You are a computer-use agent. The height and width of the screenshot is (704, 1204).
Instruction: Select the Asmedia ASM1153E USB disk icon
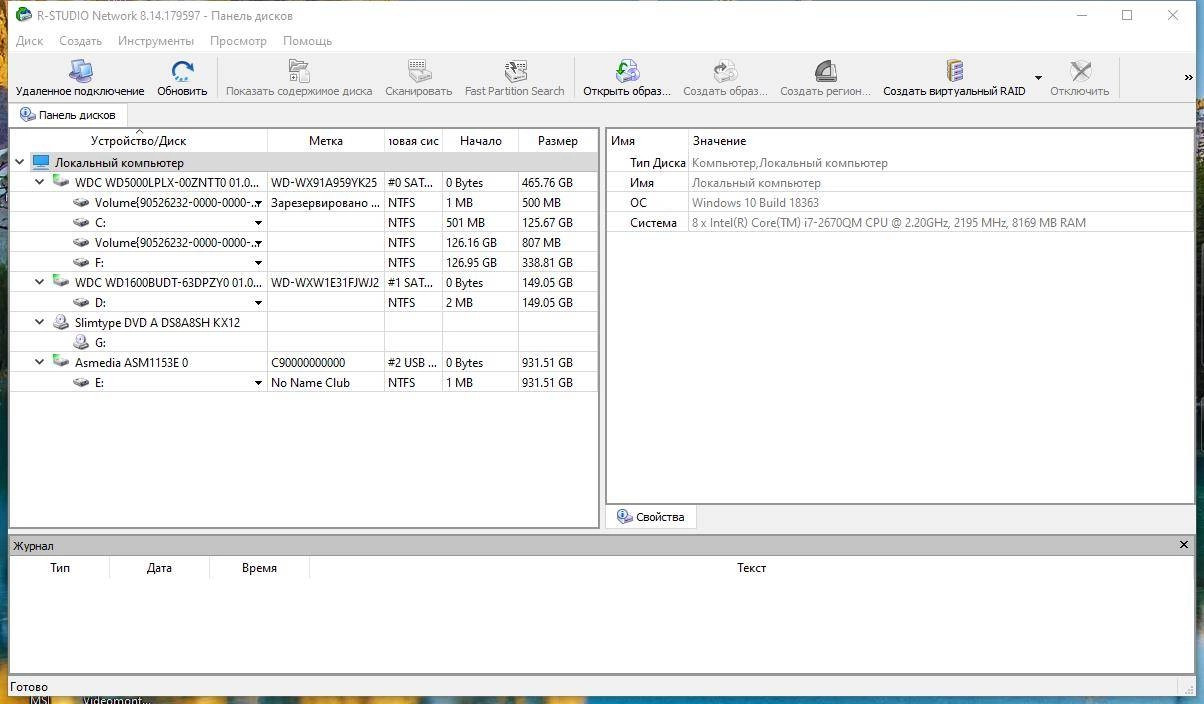click(x=61, y=362)
